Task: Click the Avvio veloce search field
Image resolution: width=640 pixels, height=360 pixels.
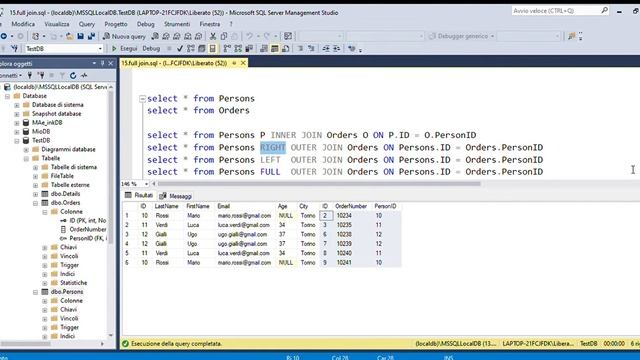Action: (x=557, y=11)
